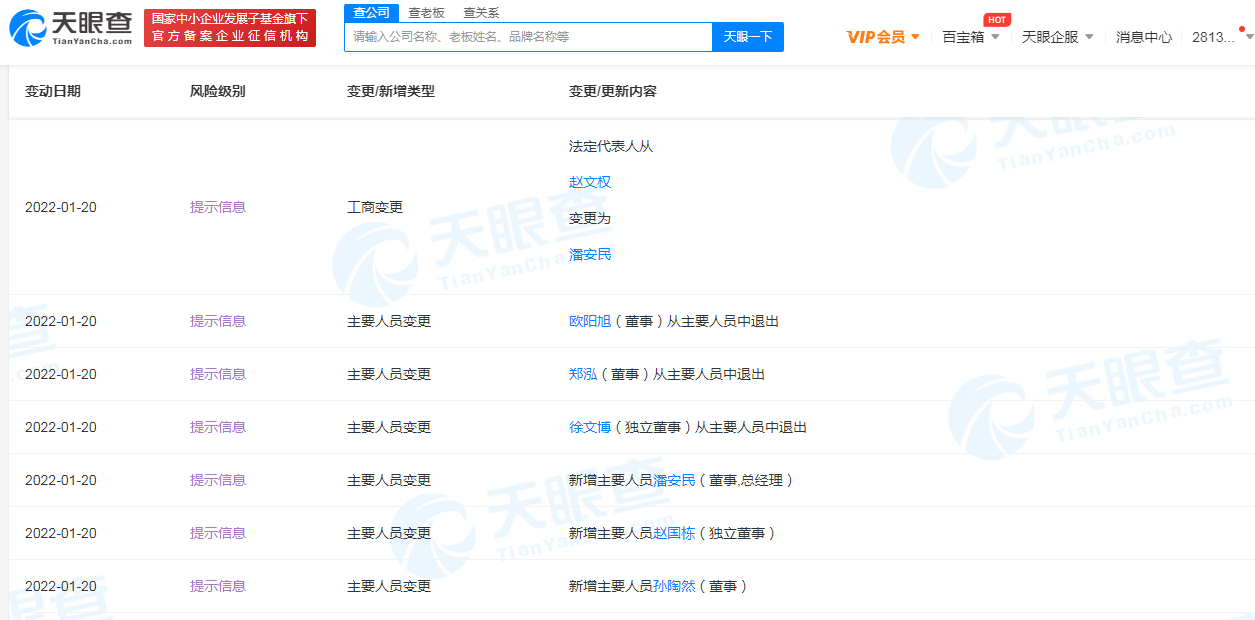The image size is (1255, 620).
Task: Switch to the 查关系 search tab
Action: pos(481,12)
